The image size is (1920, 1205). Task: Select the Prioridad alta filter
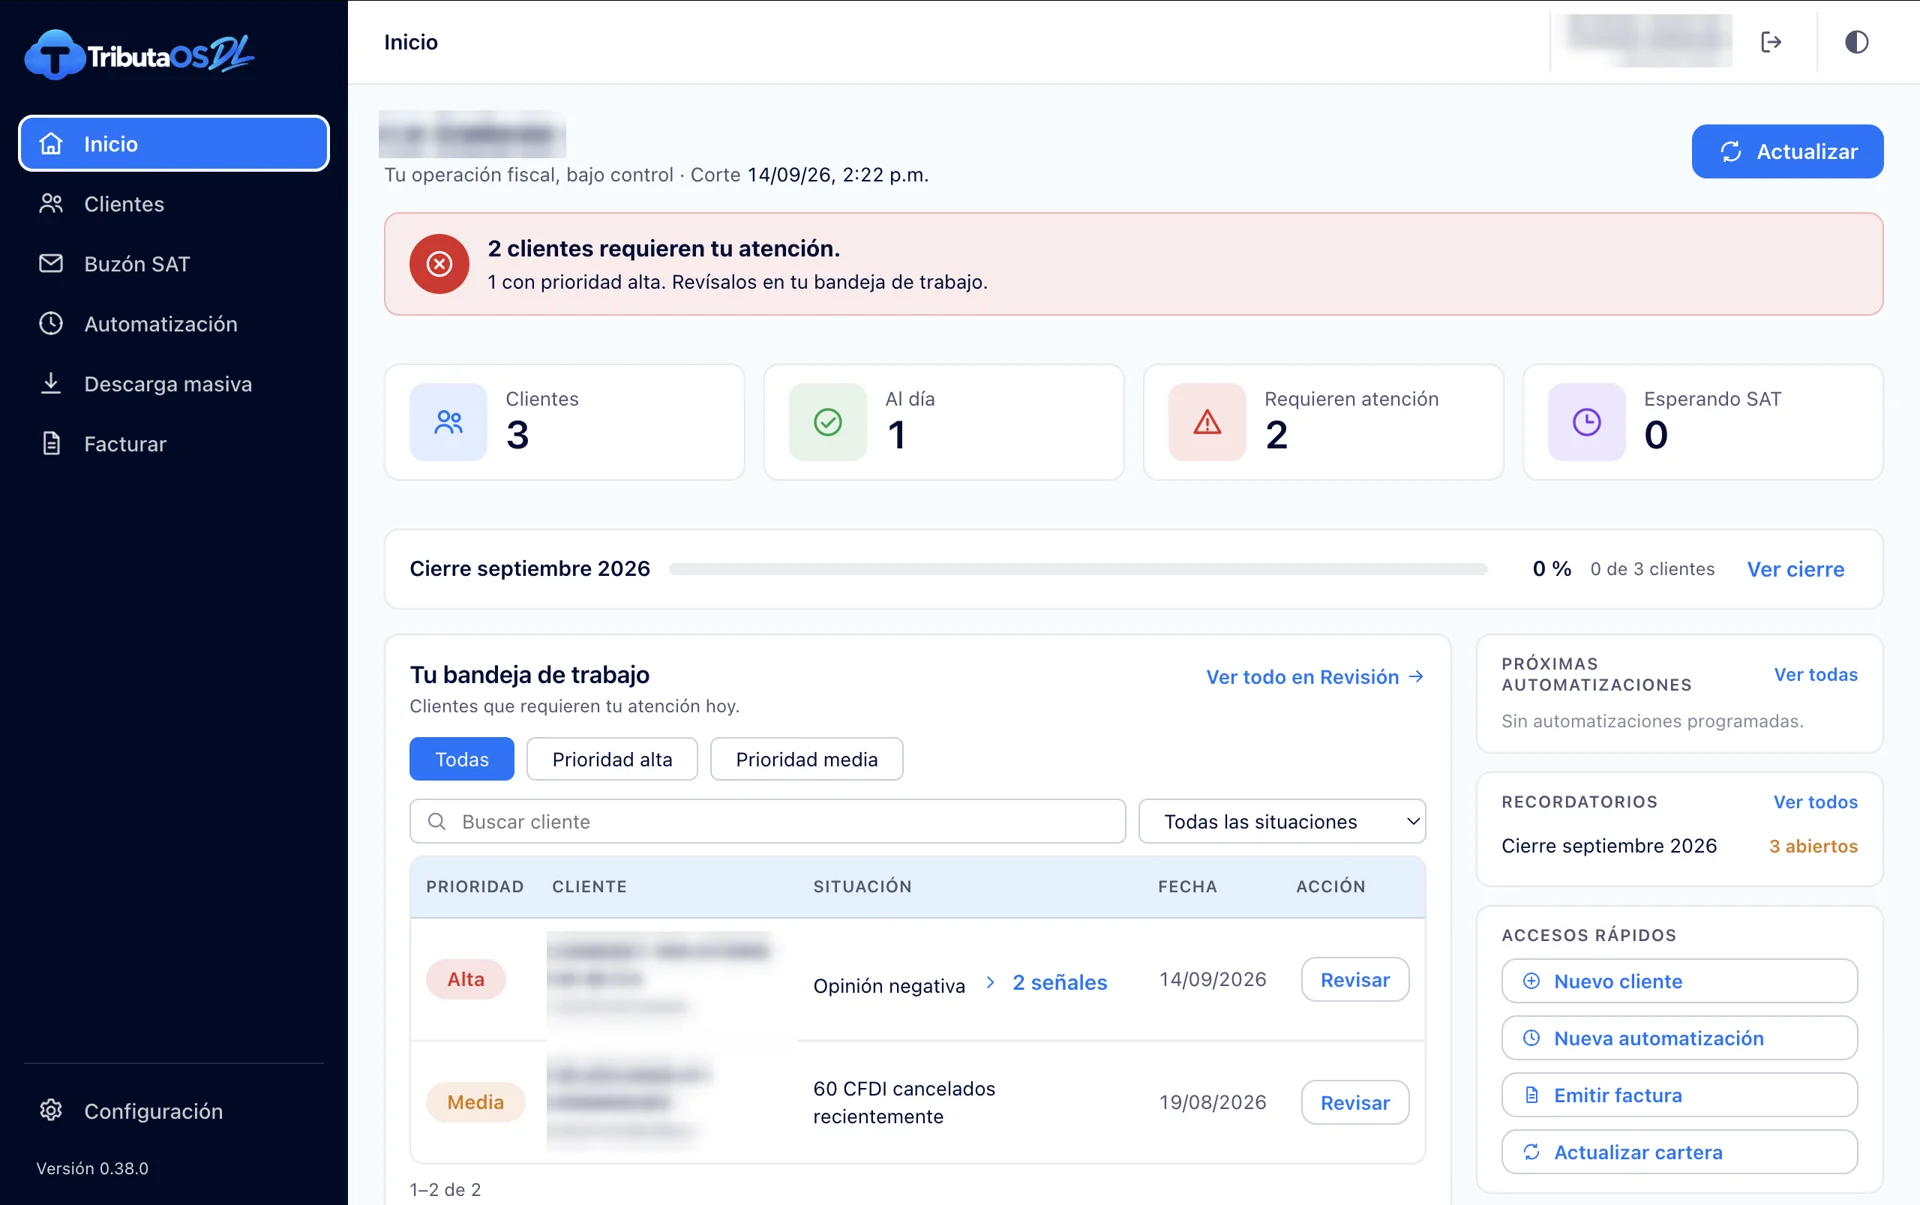612,759
